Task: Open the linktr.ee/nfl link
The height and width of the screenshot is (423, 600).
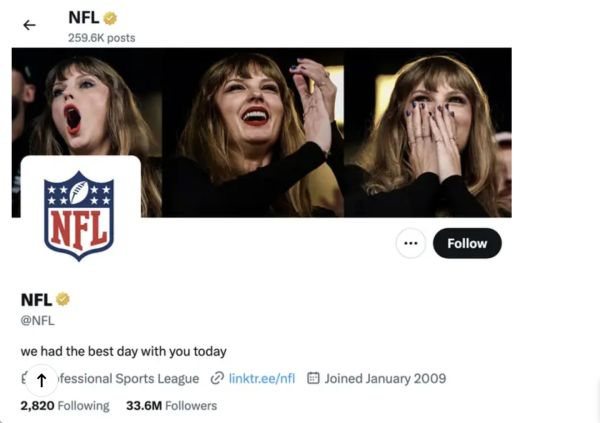Action: click(x=262, y=379)
